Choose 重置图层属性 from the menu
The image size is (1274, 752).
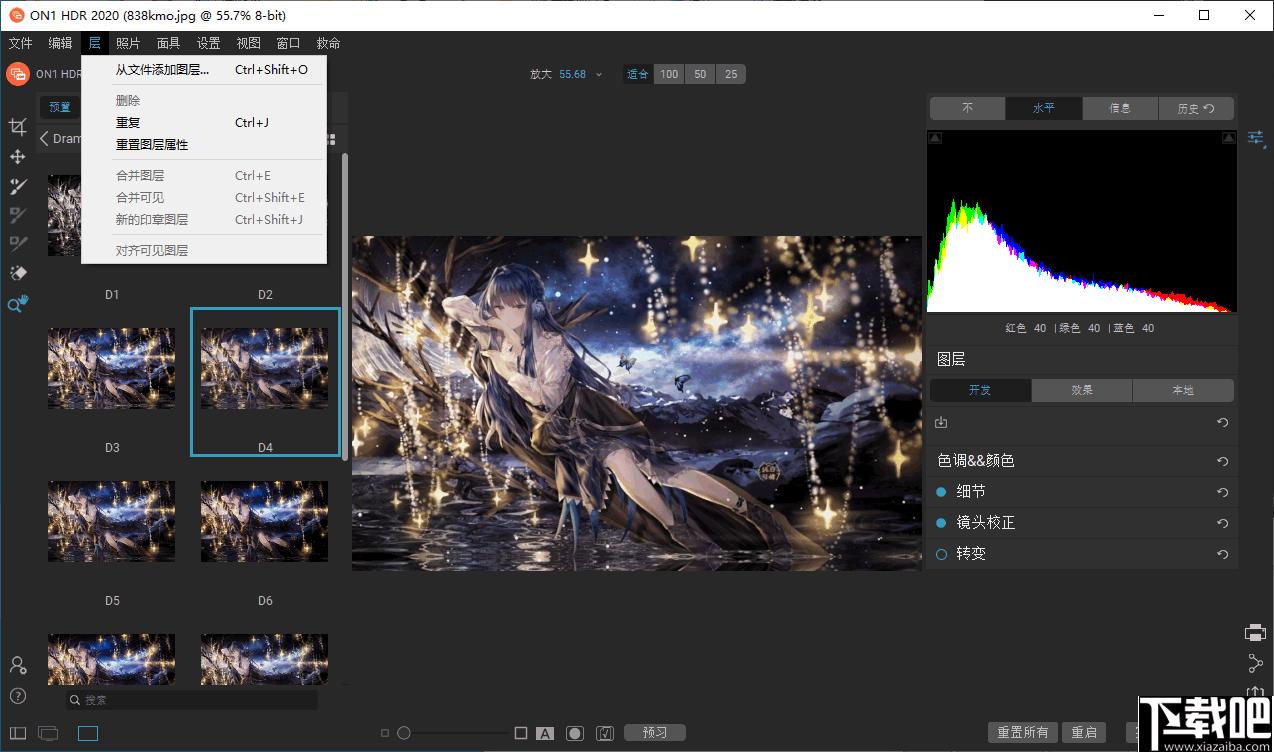click(204, 145)
